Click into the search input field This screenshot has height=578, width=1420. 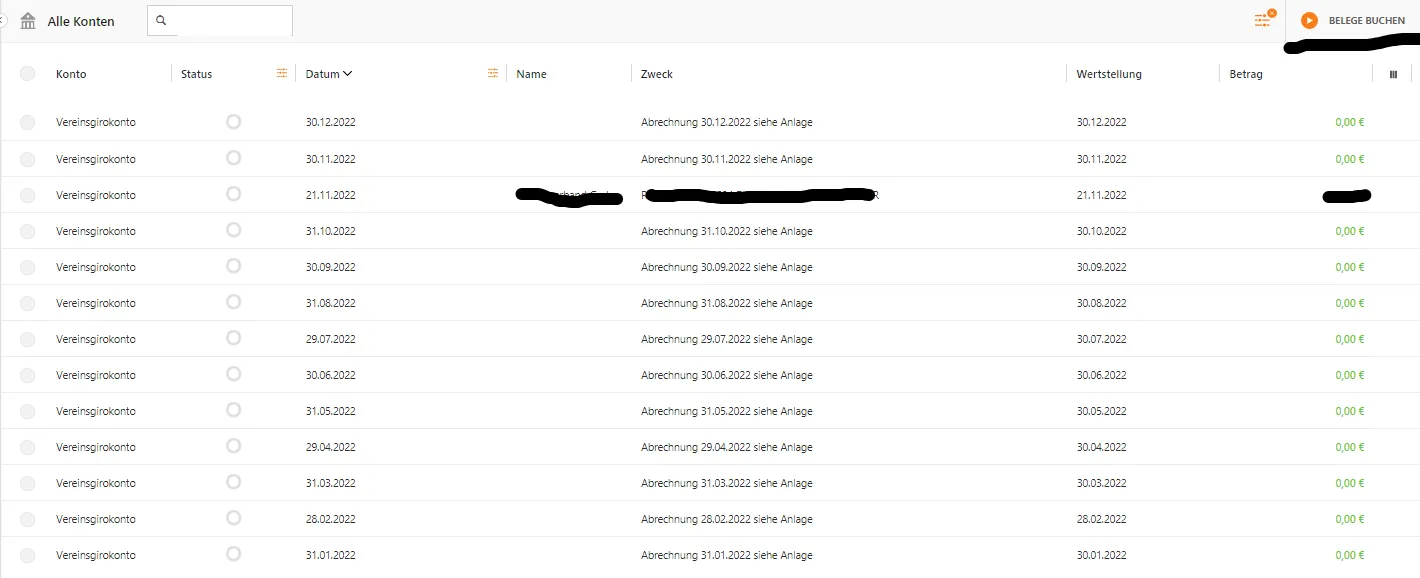coord(232,21)
